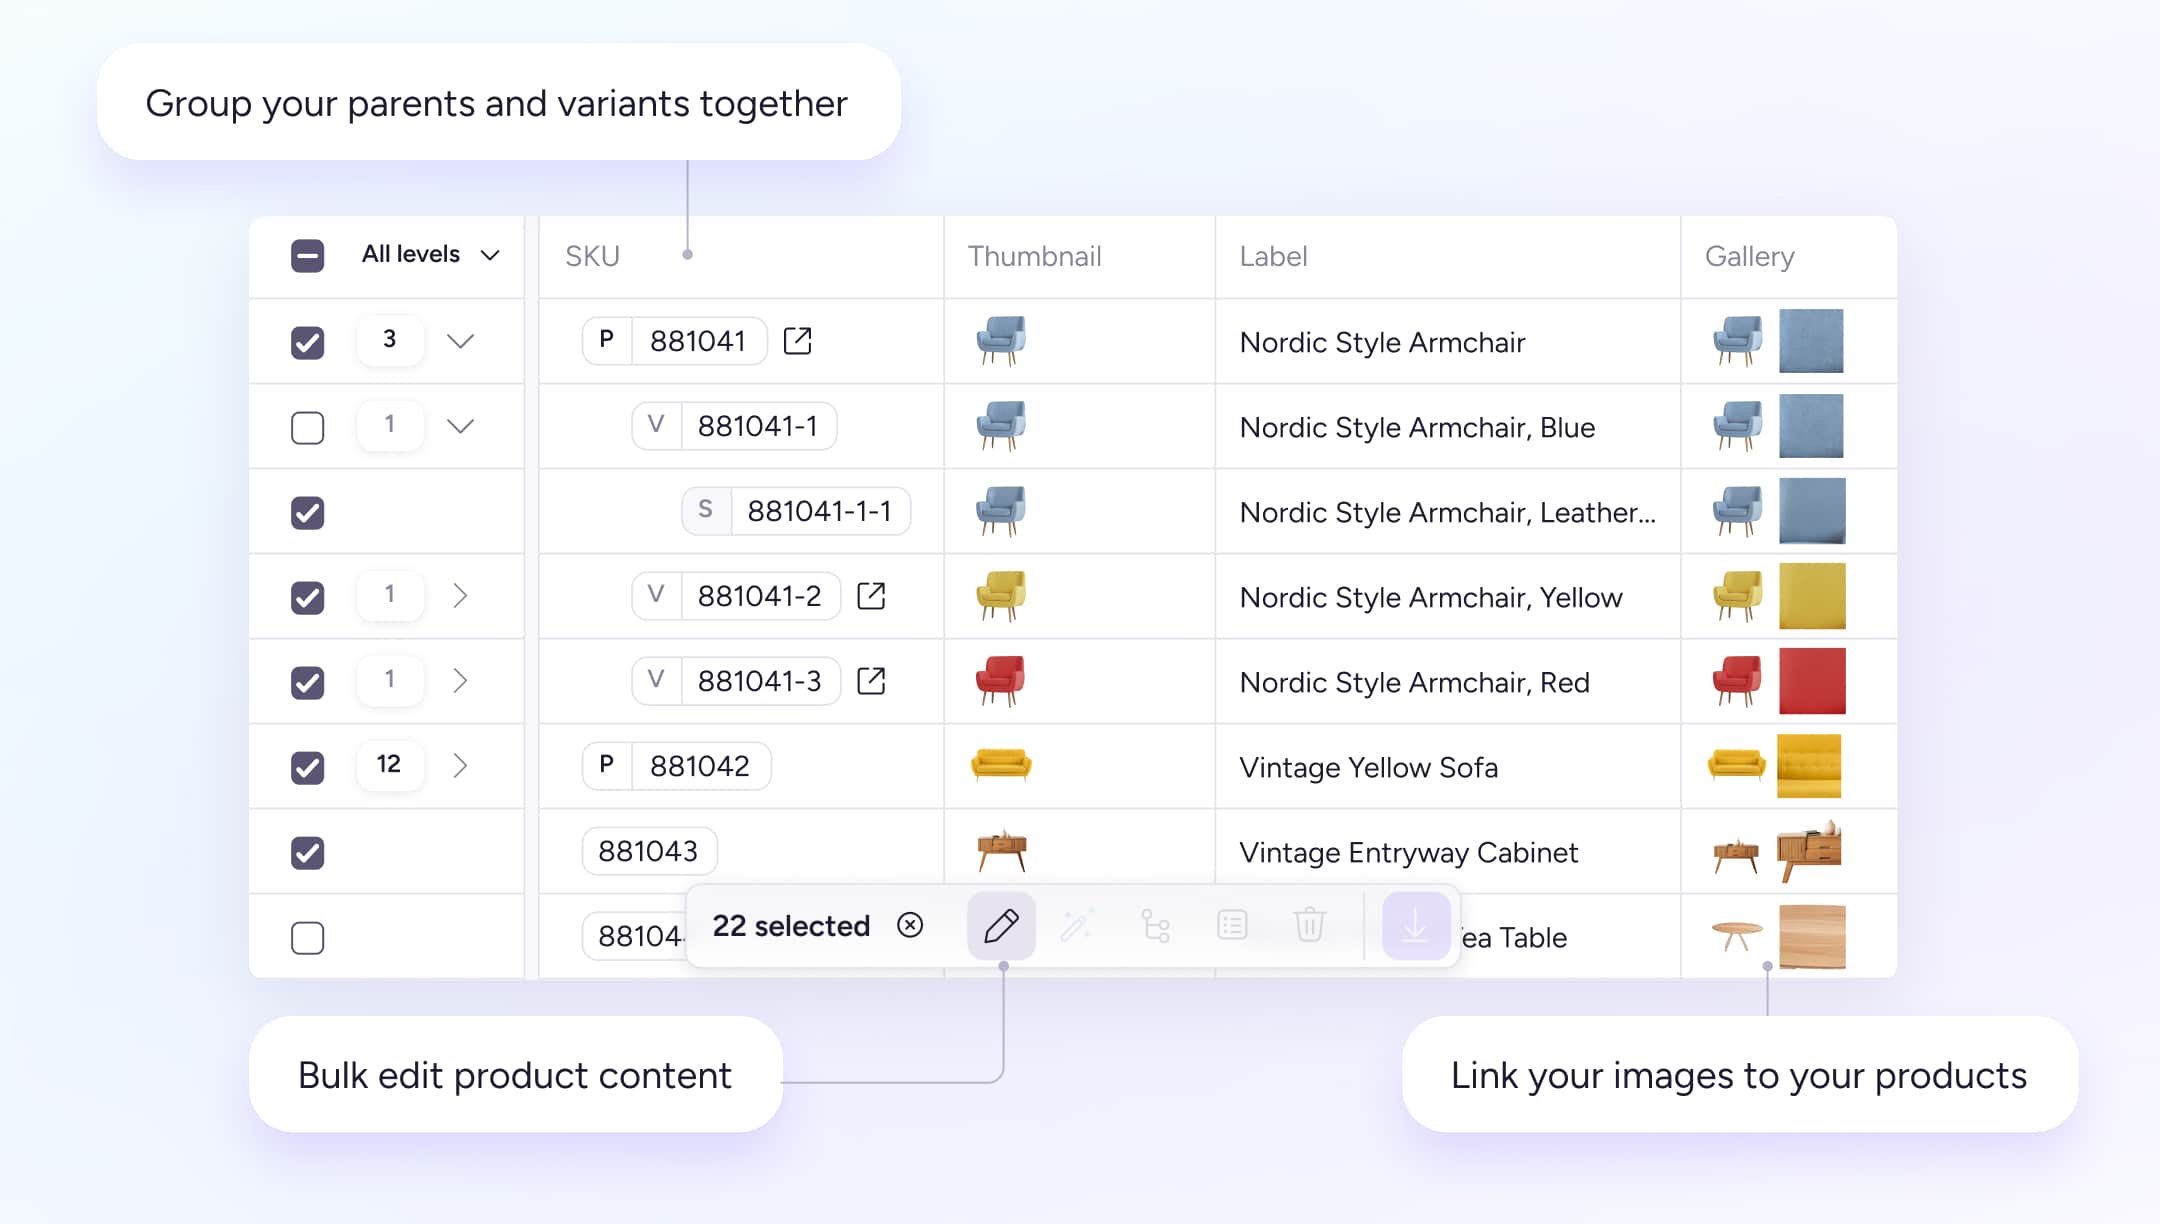Expand the Vintage Yellow Sofa row chevron
This screenshot has height=1224, width=2160.
pyautogui.click(x=460, y=766)
